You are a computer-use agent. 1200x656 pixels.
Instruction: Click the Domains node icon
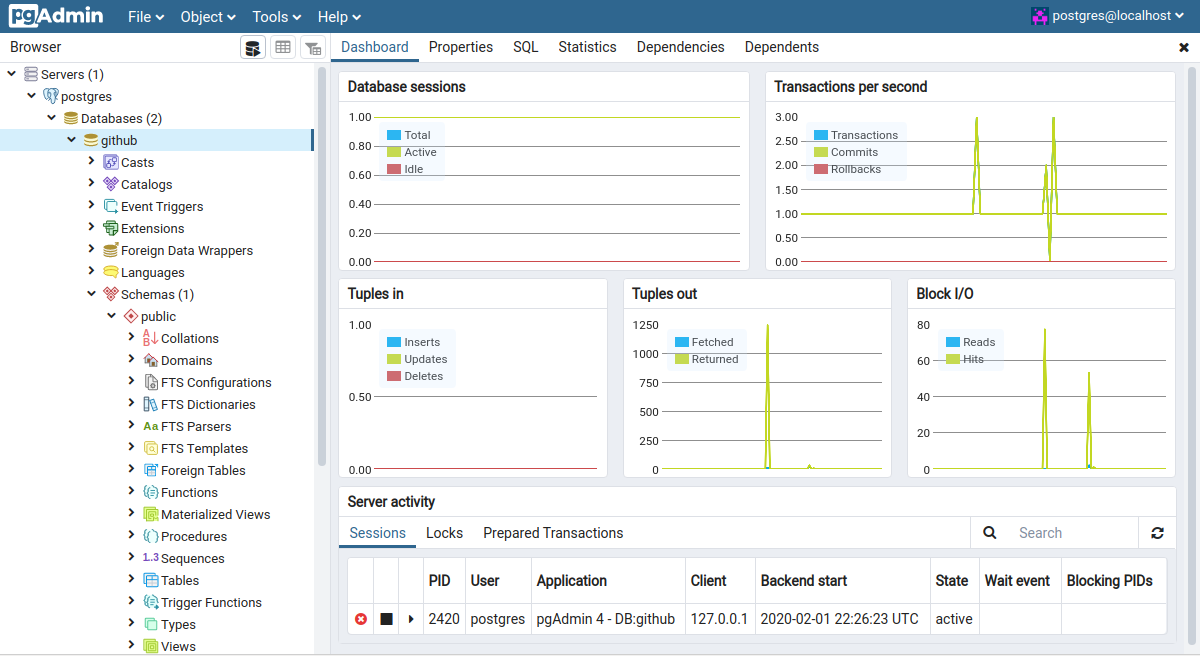(x=151, y=360)
